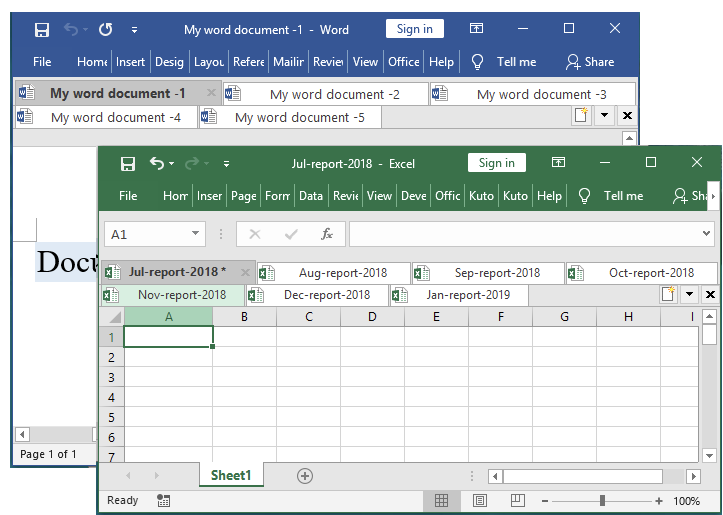Switch to My word document -4 tab
723x515 pixels.
[x=107, y=117]
